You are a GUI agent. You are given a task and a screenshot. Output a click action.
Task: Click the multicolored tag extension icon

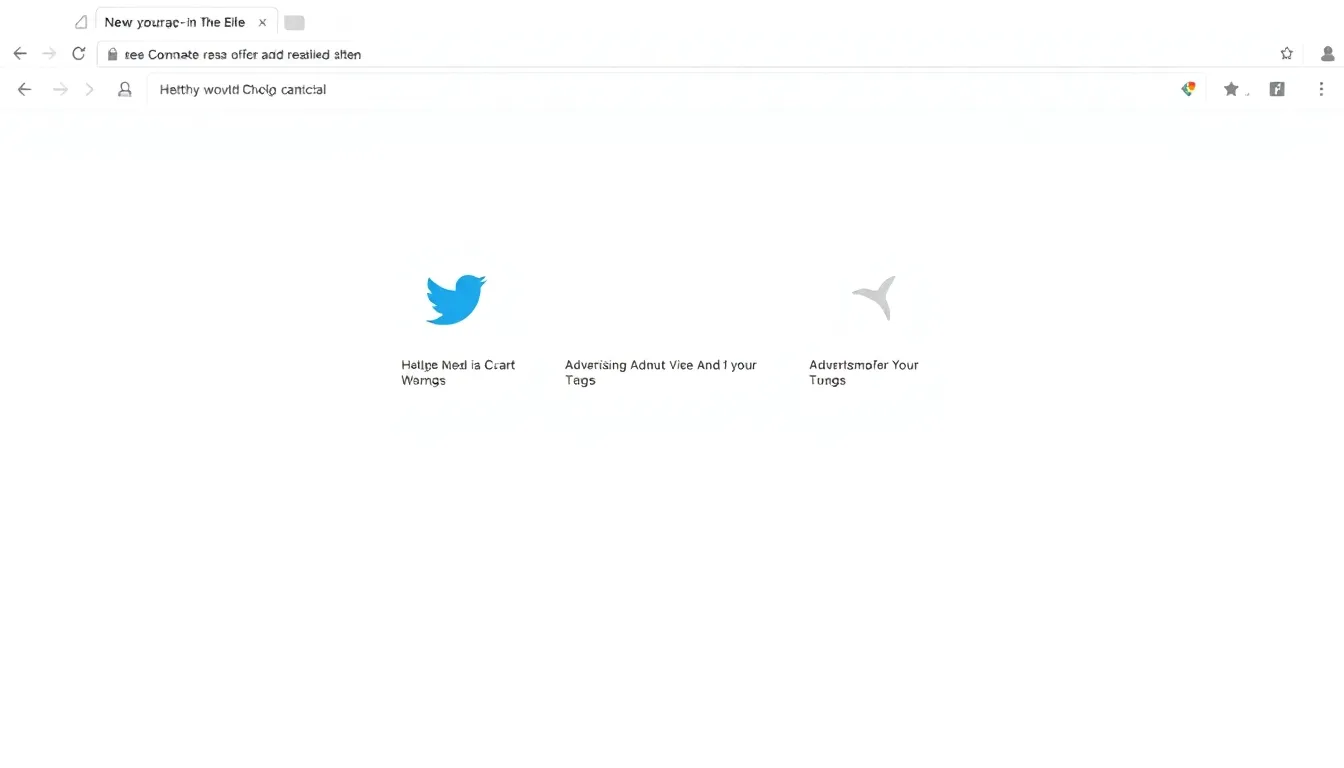click(x=1188, y=89)
